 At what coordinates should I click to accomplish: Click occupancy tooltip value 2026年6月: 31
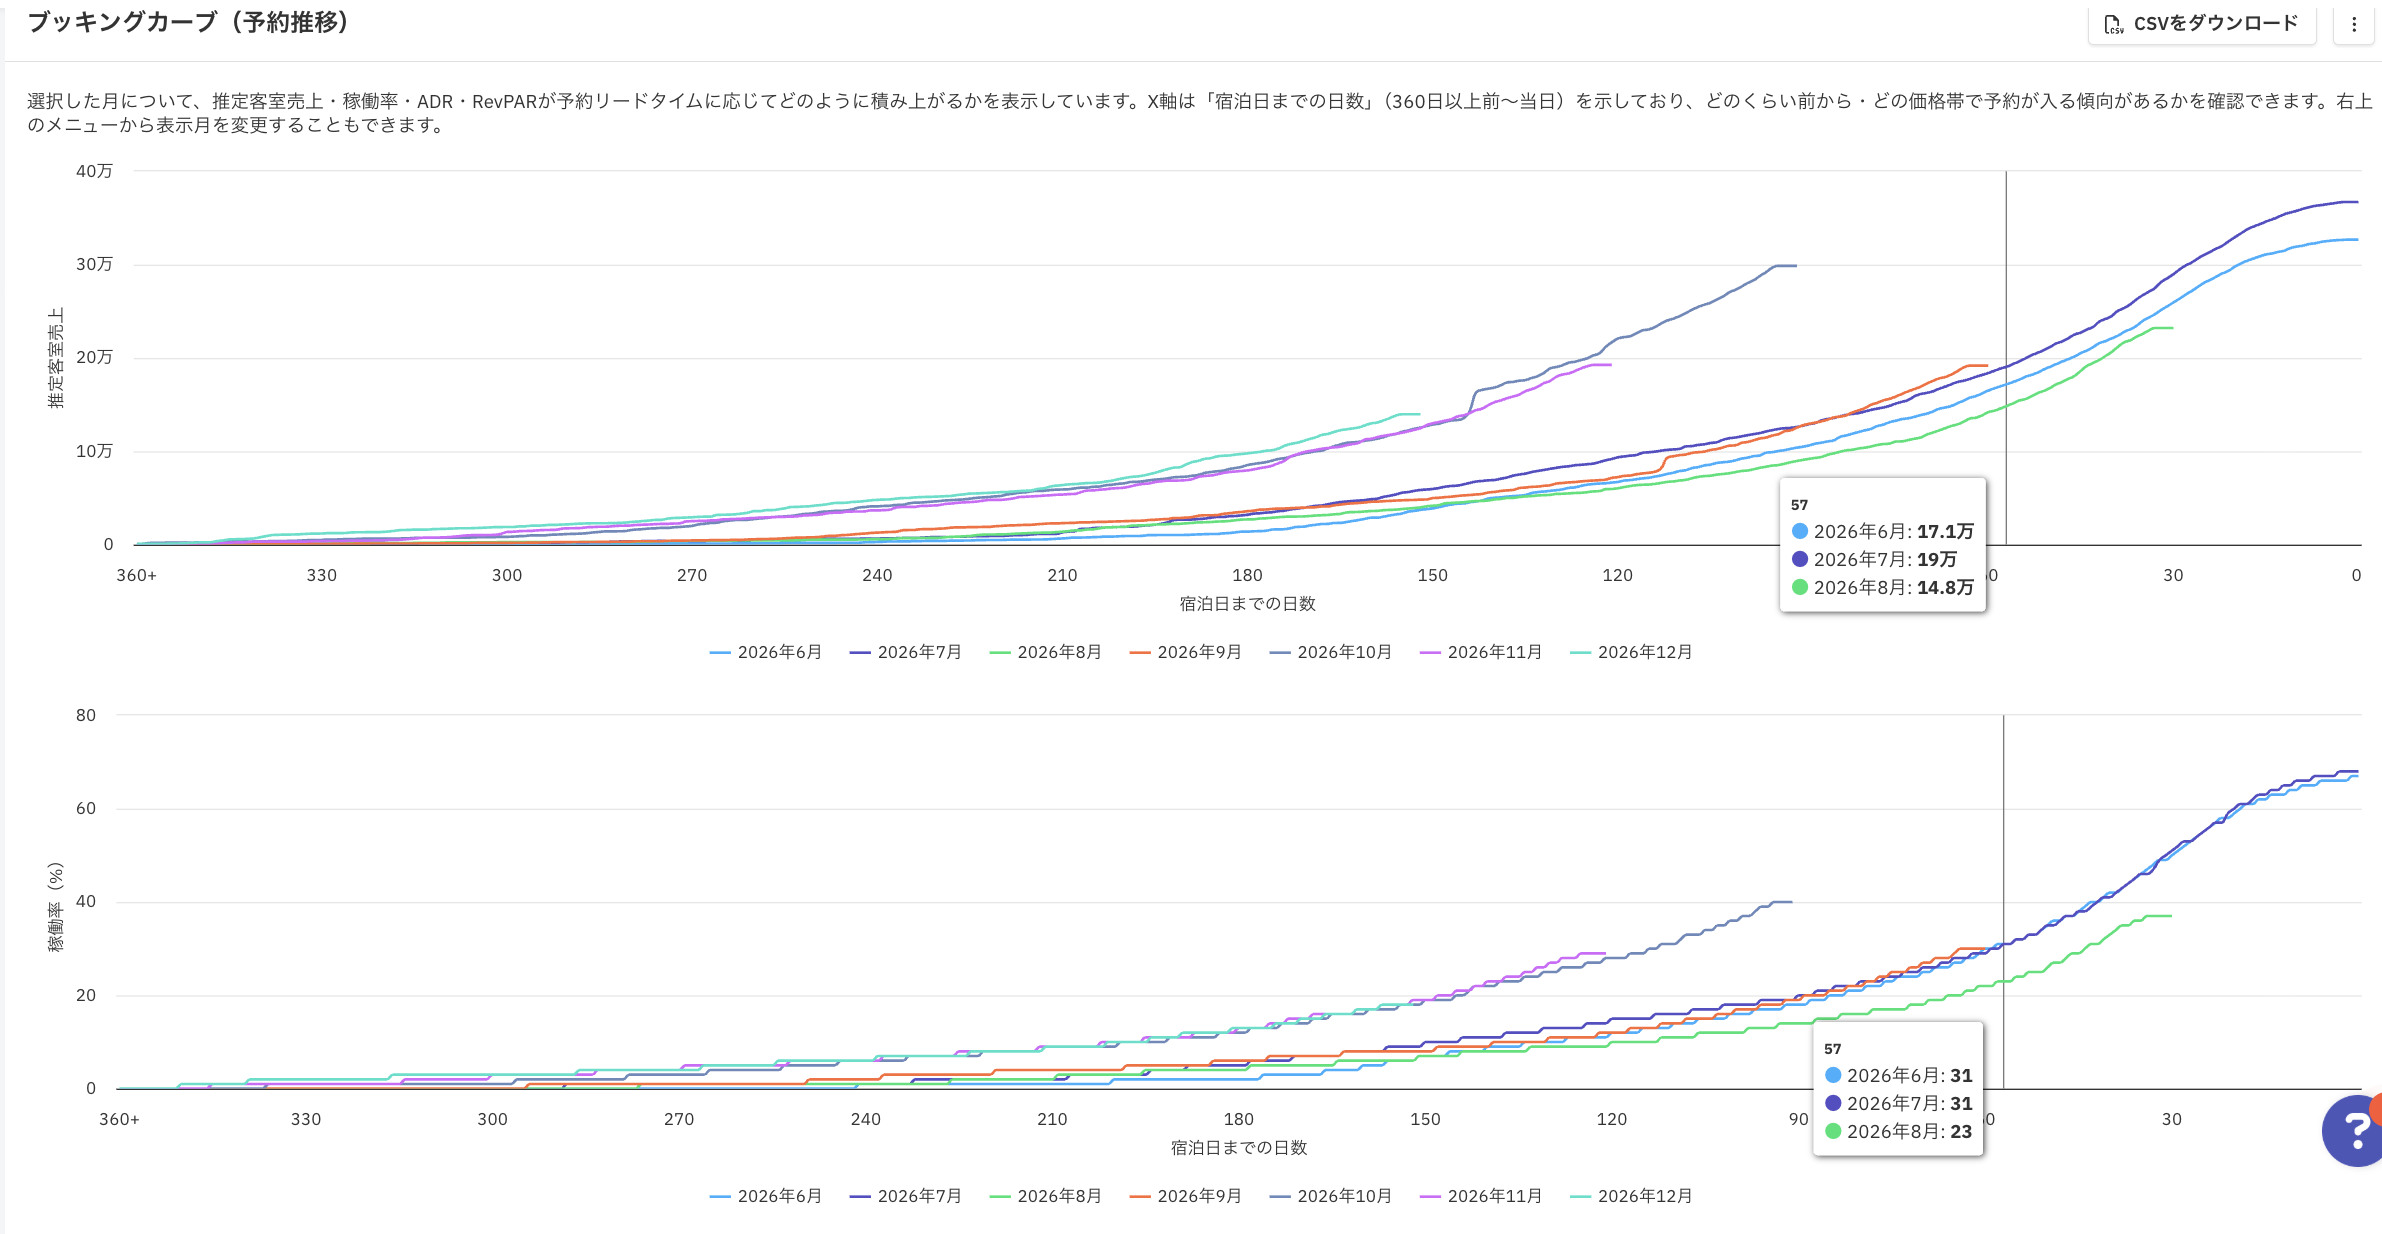coord(1899,1075)
